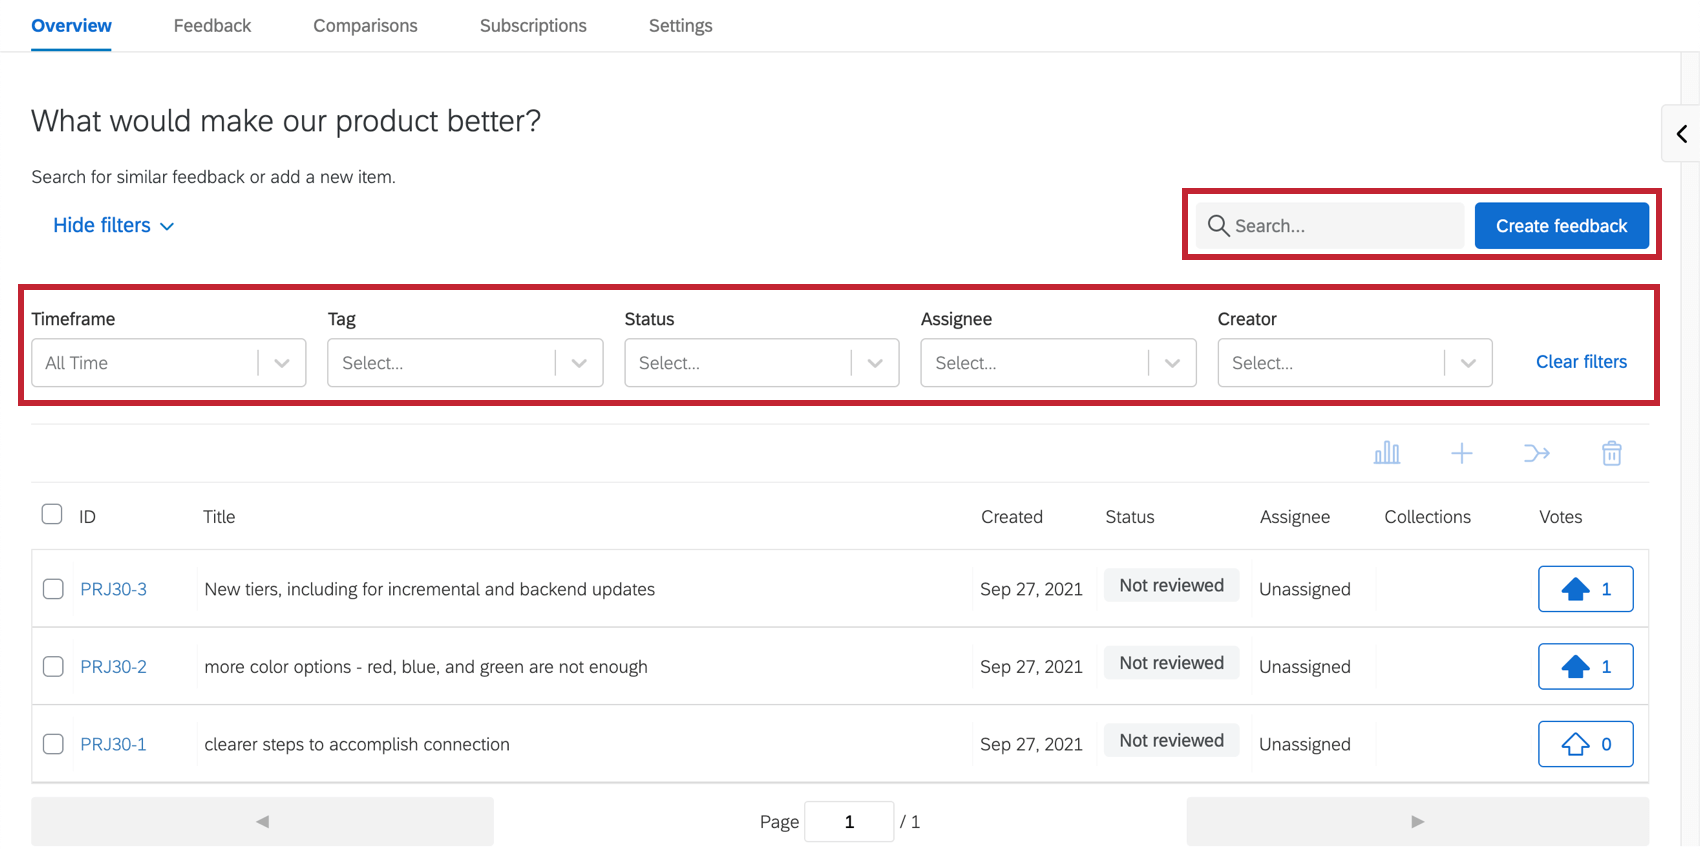Collapse filters using Hide filters
This screenshot has width=1700, height=850.
(113, 226)
